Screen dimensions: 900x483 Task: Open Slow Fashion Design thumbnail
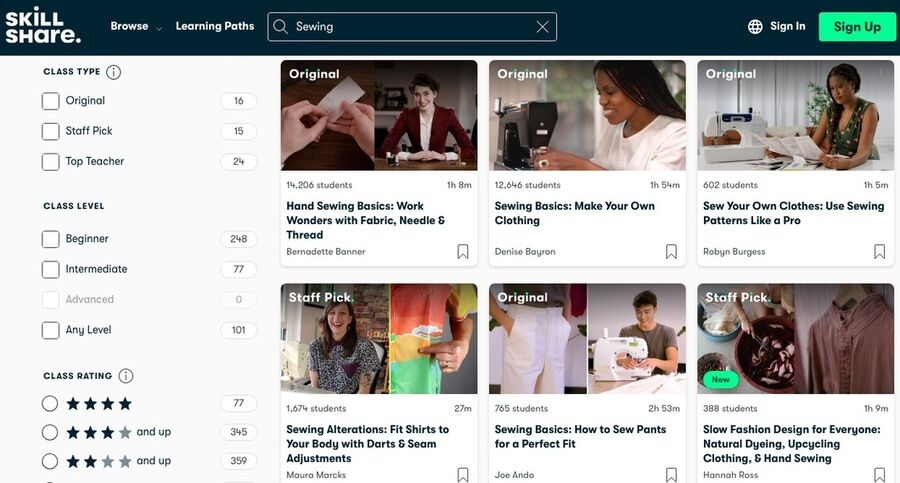796,339
